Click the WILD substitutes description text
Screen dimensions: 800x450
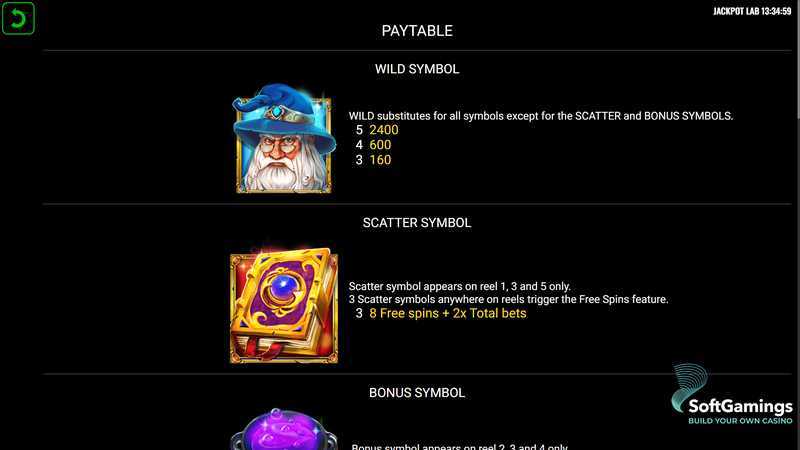pyautogui.click(x=541, y=116)
